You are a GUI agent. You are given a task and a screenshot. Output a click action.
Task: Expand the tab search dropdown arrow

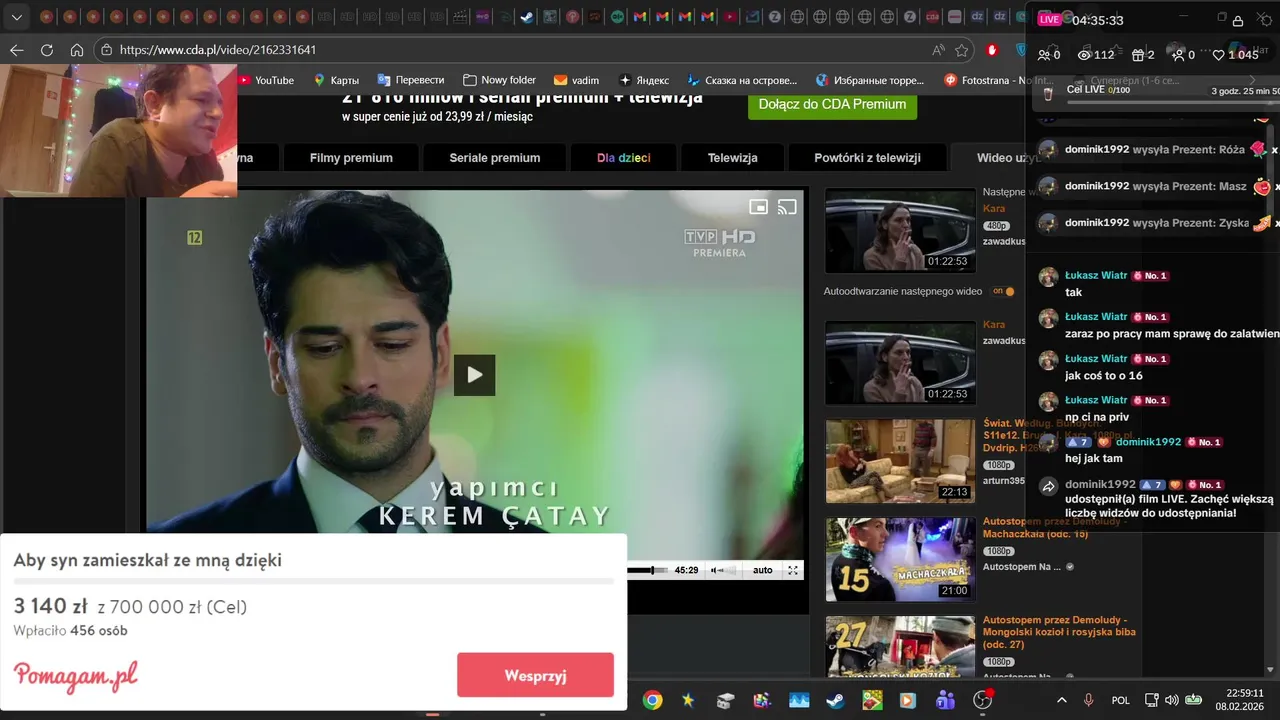(16, 17)
